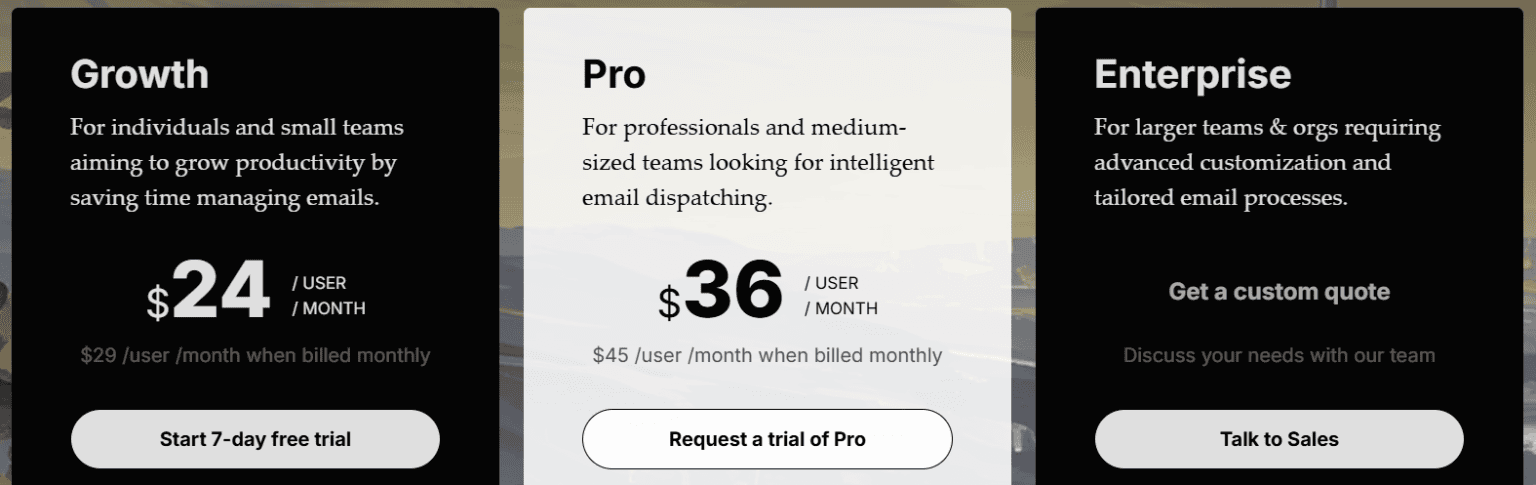Click the Pro plan heading
1536x485 pixels.
click(x=614, y=75)
